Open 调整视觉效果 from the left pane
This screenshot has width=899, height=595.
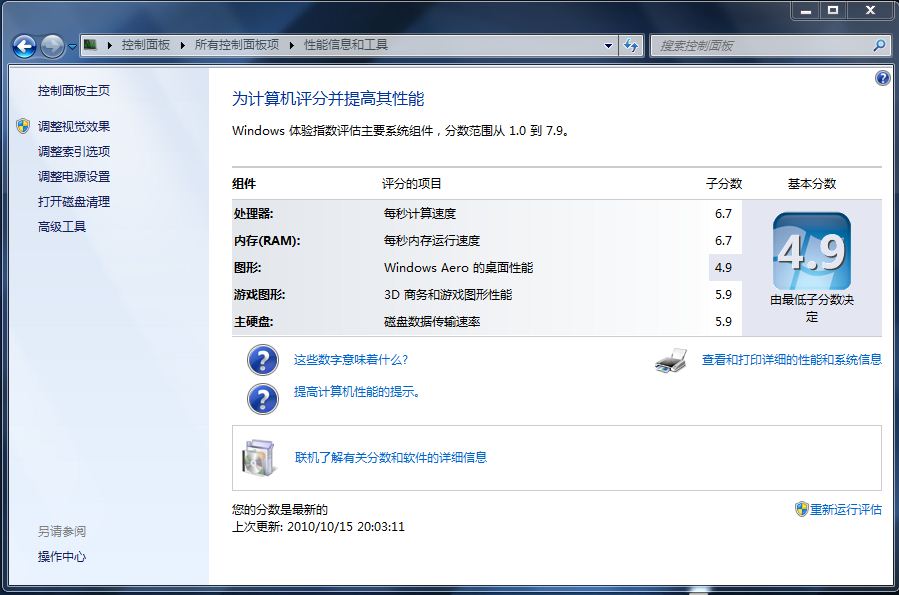point(74,126)
